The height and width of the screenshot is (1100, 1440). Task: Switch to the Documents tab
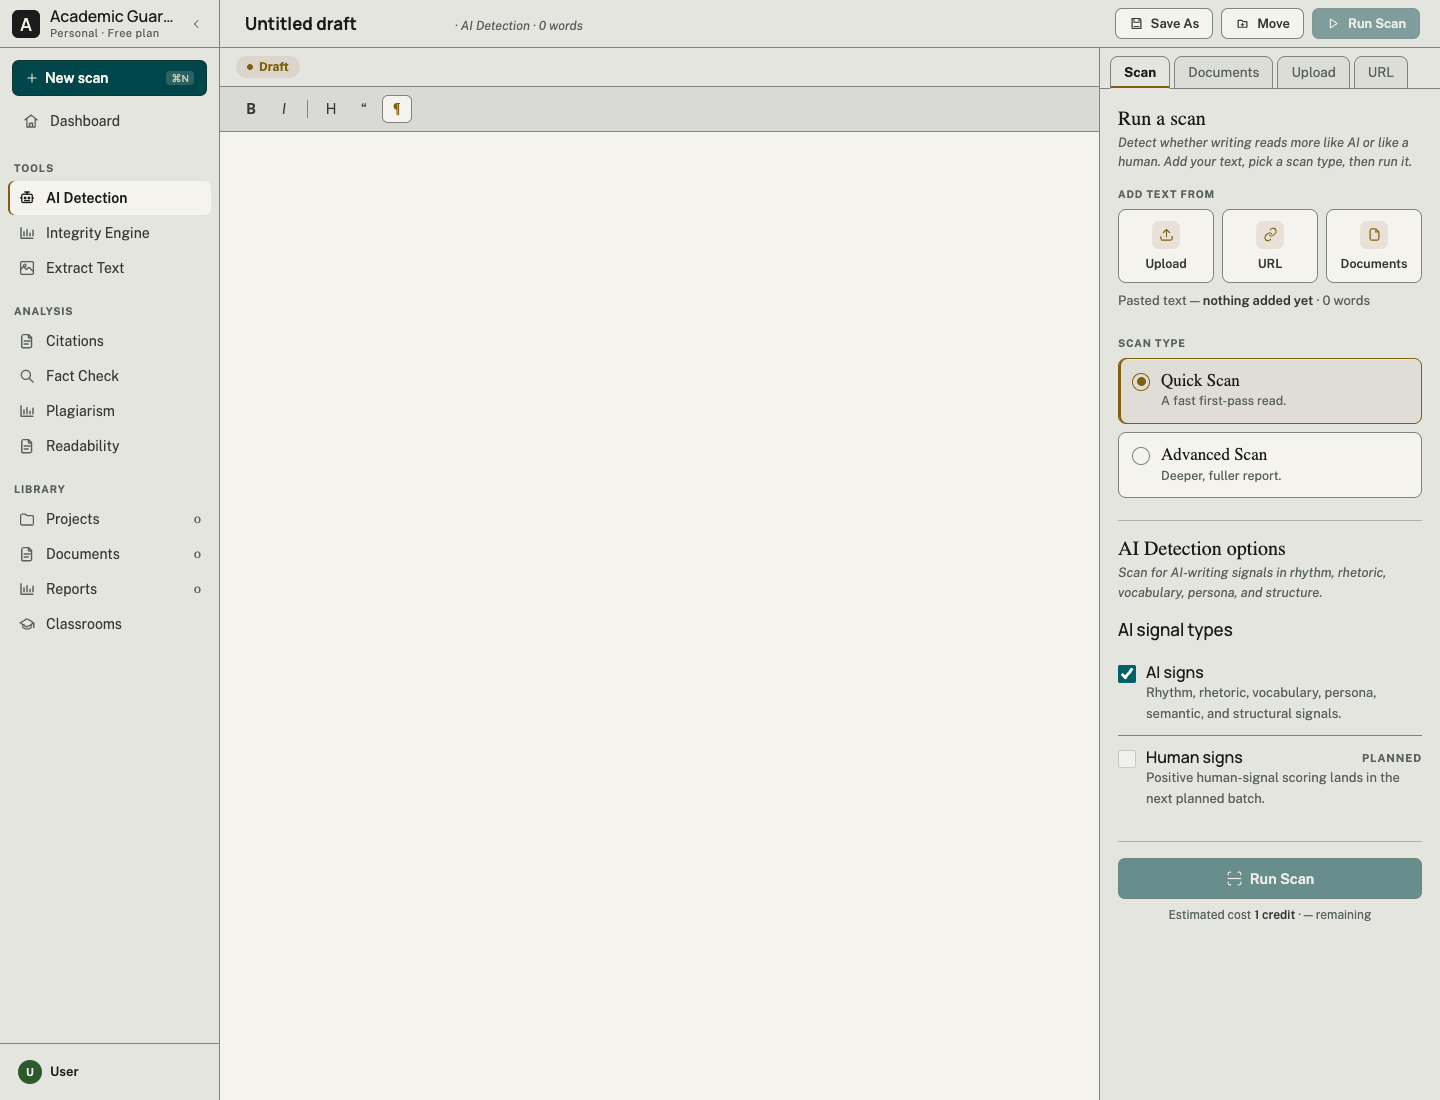click(x=1224, y=72)
